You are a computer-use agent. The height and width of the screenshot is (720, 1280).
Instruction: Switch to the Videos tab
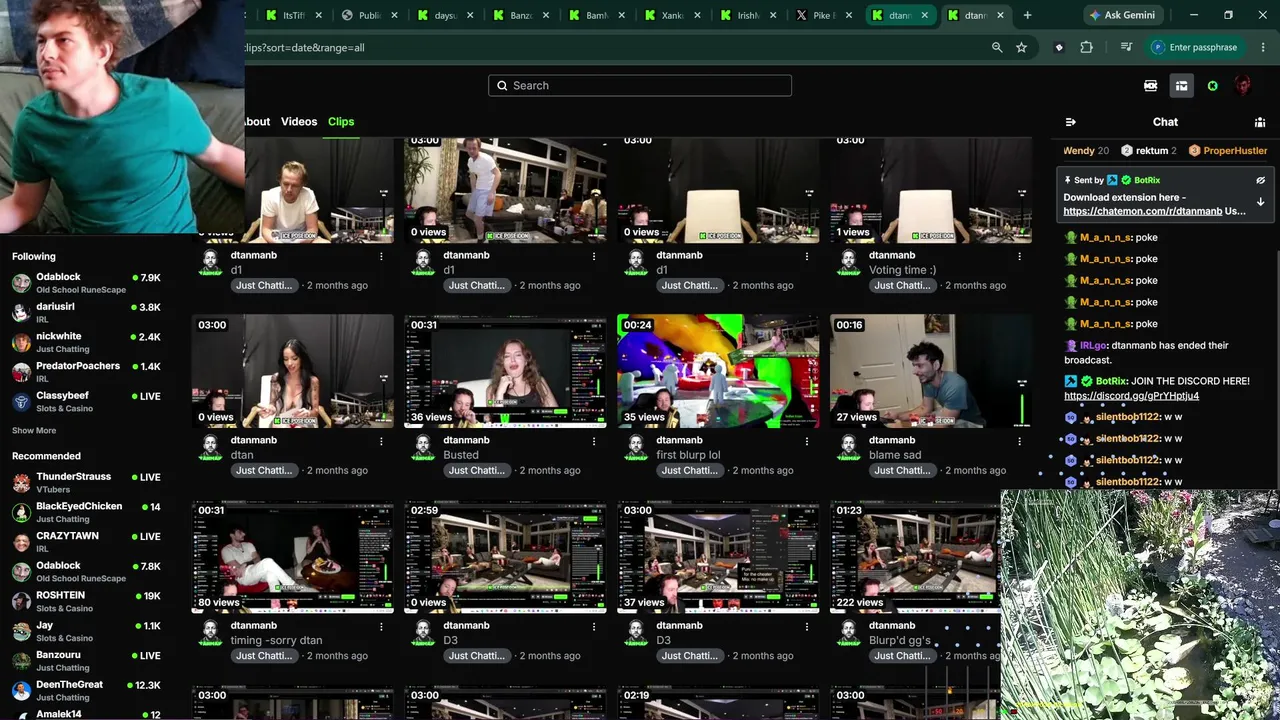(x=299, y=122)
